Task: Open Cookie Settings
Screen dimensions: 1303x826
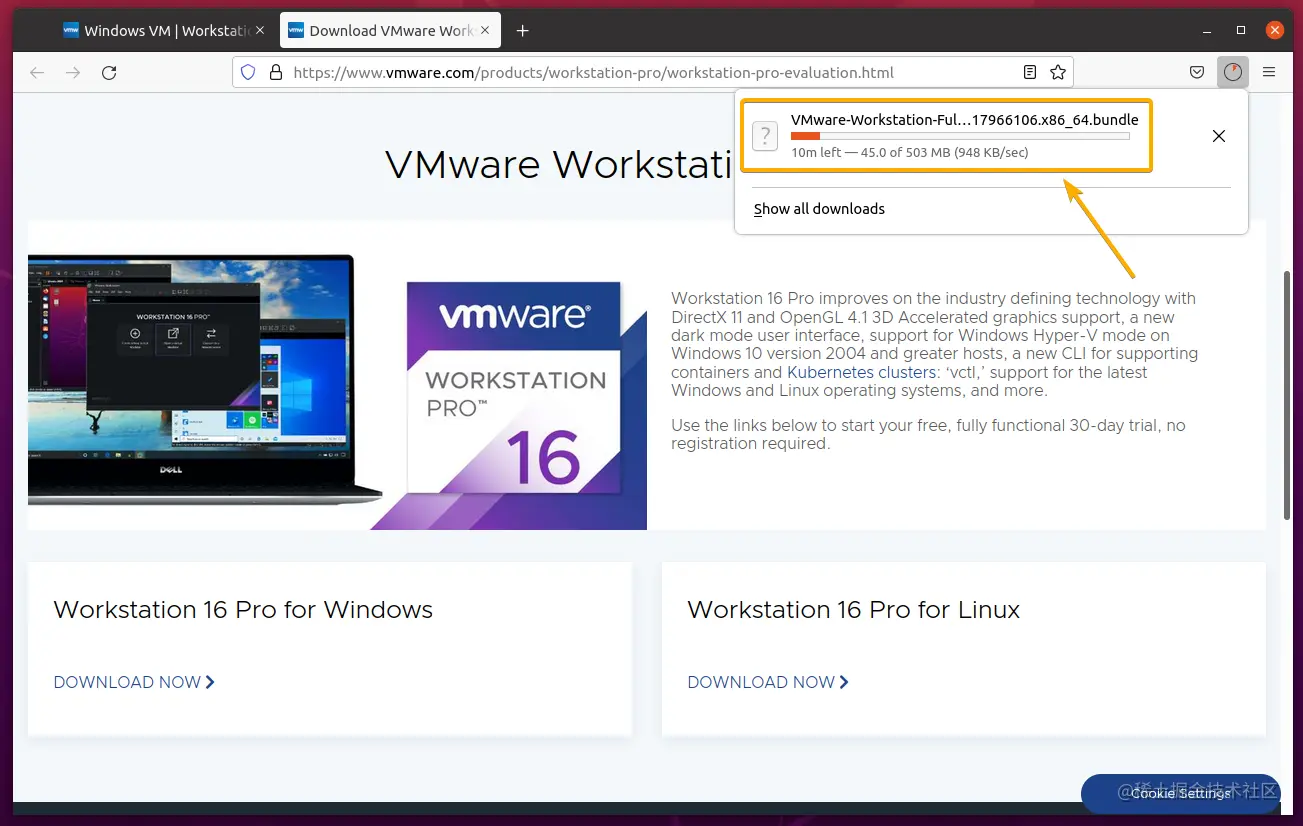Action: coord(1180,793)
